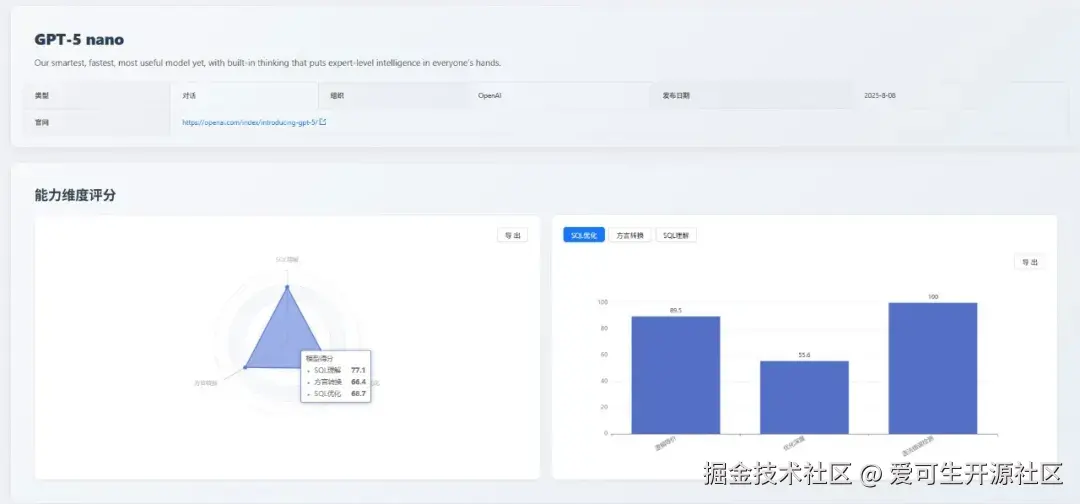This screenshot has height=504, width=1080.
Task: Select the SQL优化 tab
Action: click(x=584, y=235)
